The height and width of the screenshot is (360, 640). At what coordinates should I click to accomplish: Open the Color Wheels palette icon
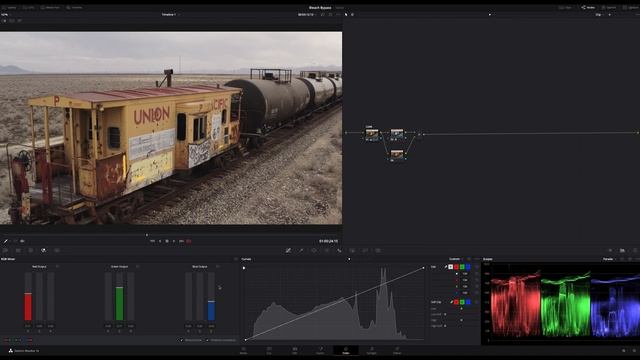(31, 250)
